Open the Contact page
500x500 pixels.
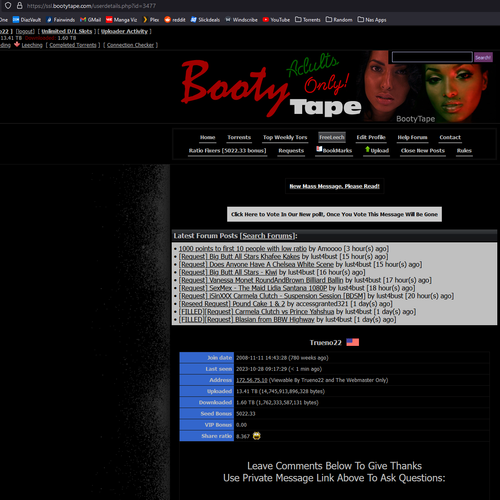click(450, 137)
